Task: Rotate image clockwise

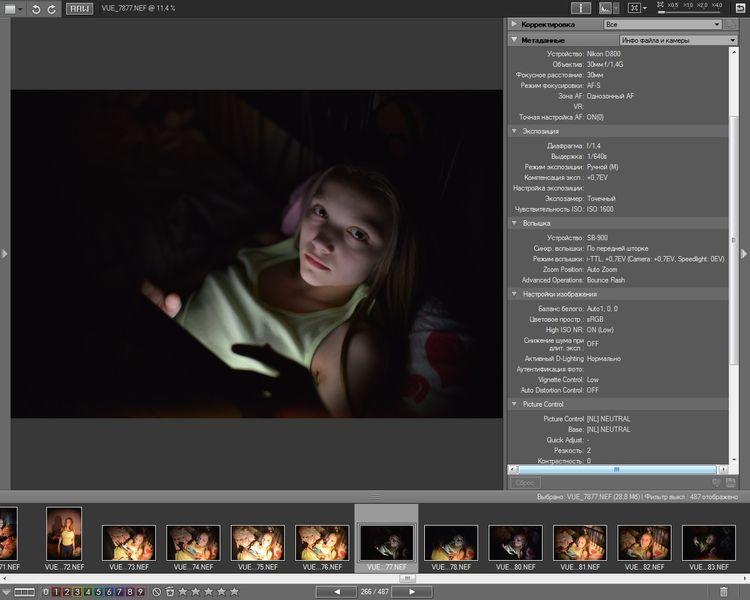Action: point(52,9)
